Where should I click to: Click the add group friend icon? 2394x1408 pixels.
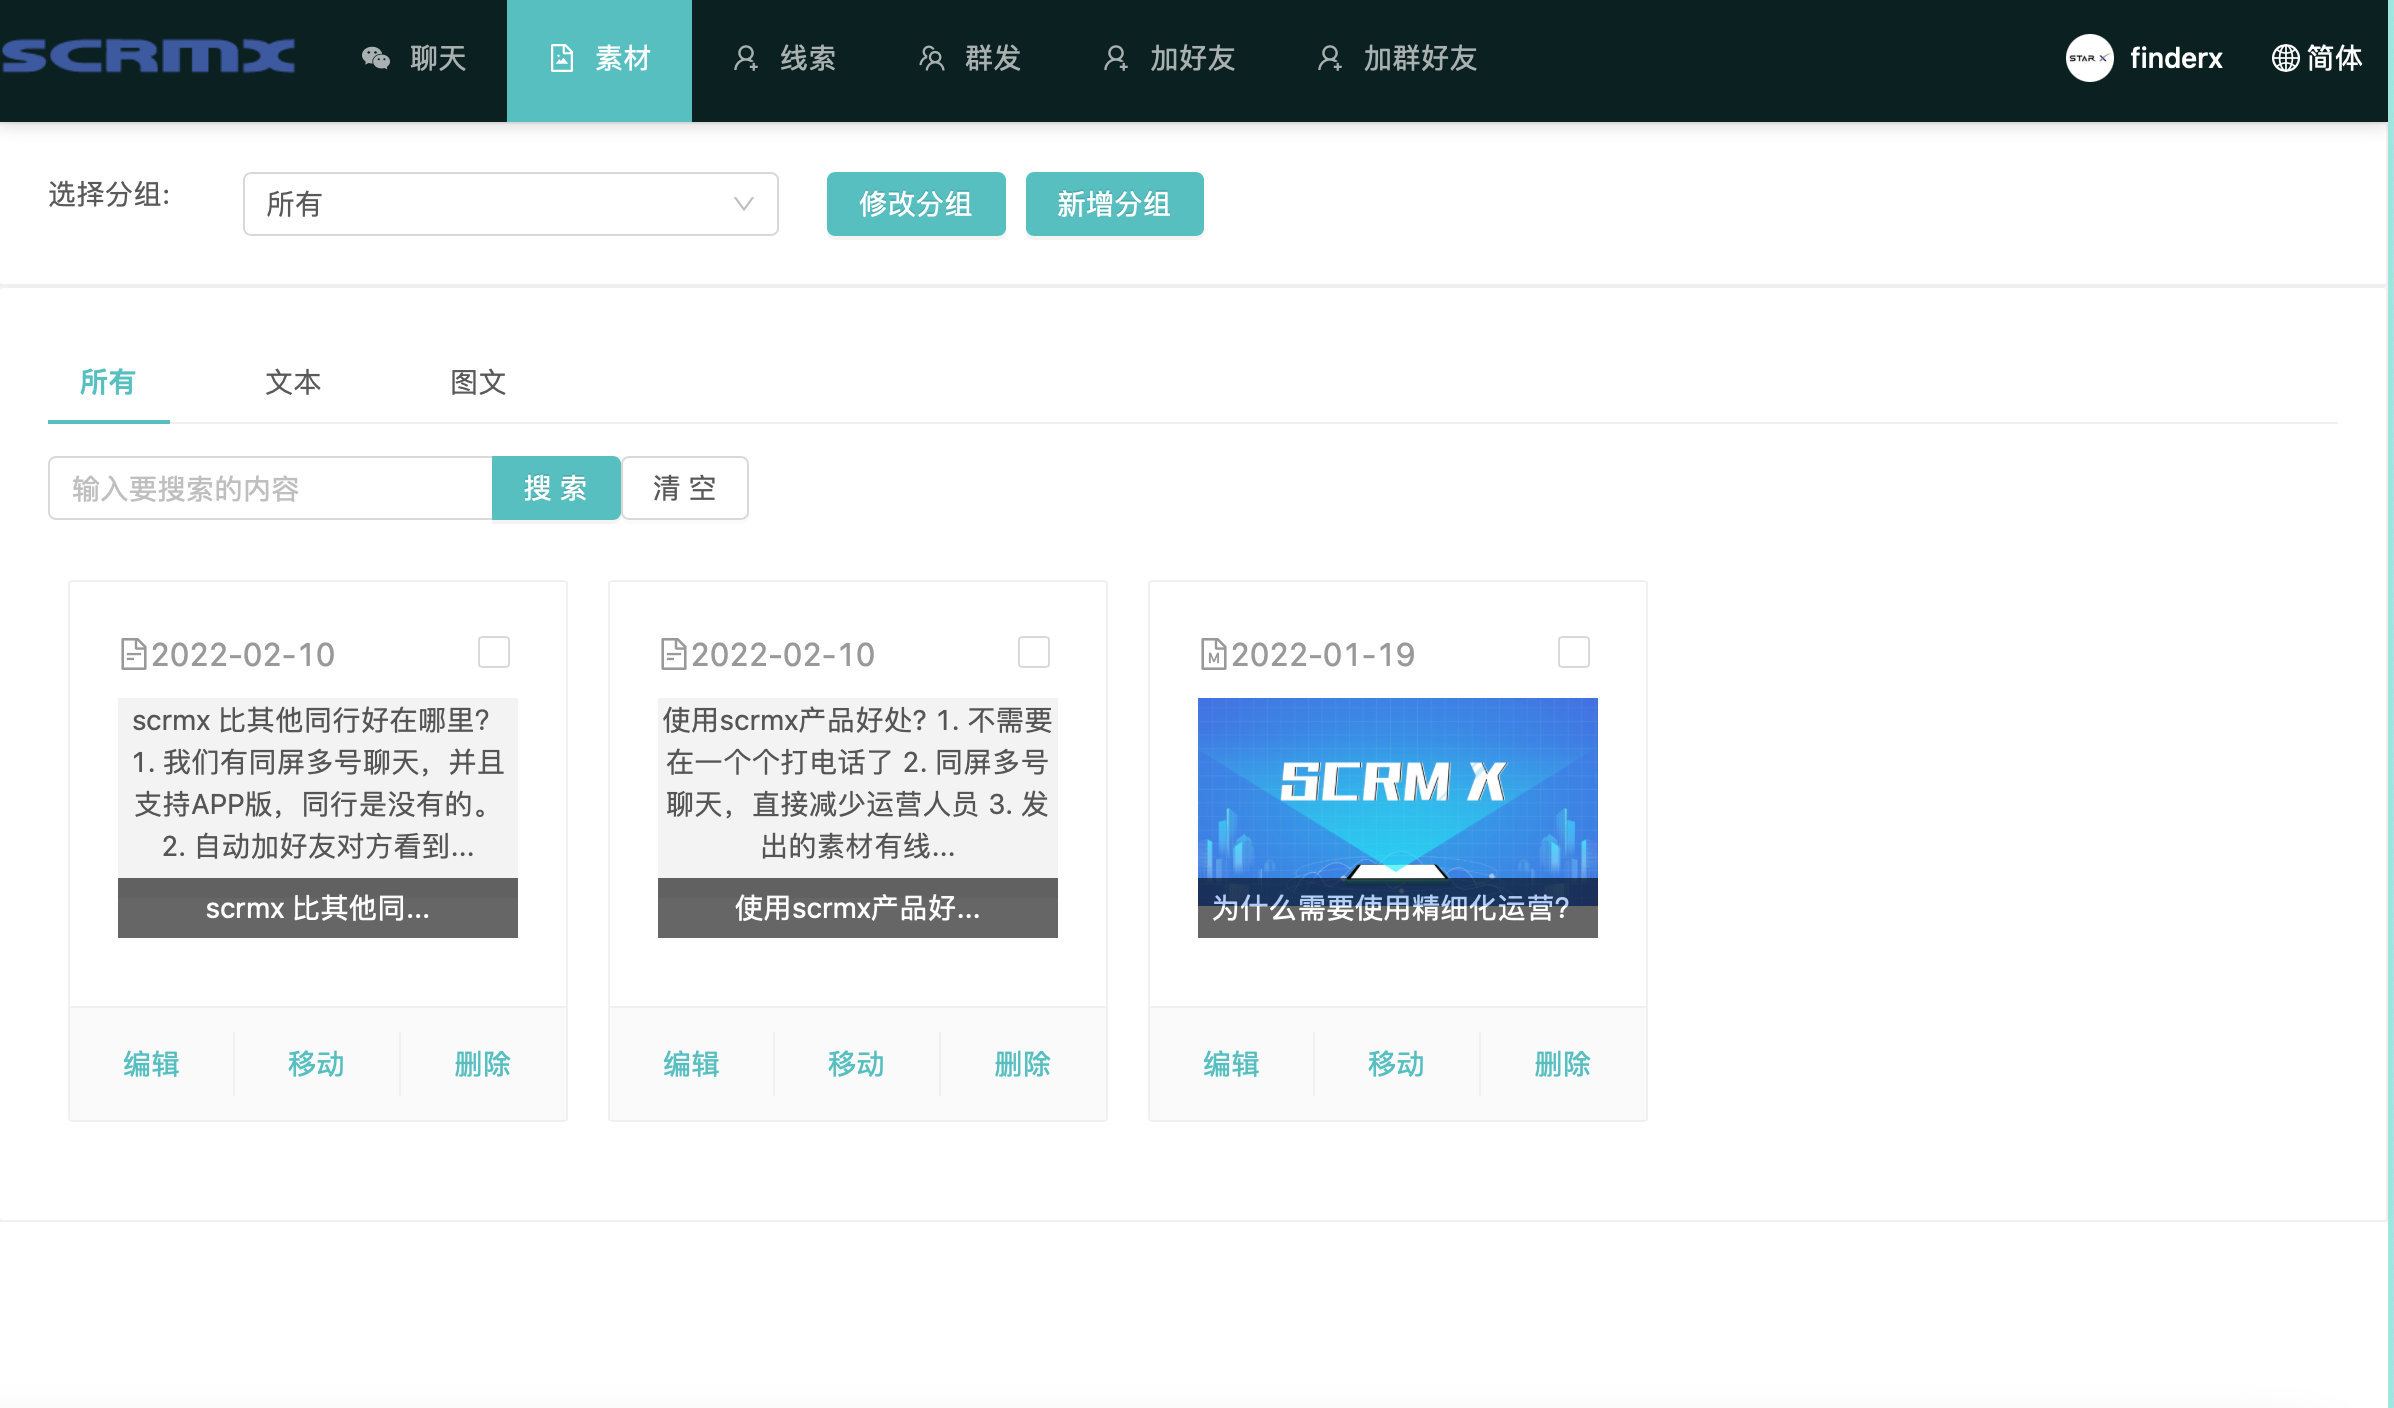point(1330,58)
